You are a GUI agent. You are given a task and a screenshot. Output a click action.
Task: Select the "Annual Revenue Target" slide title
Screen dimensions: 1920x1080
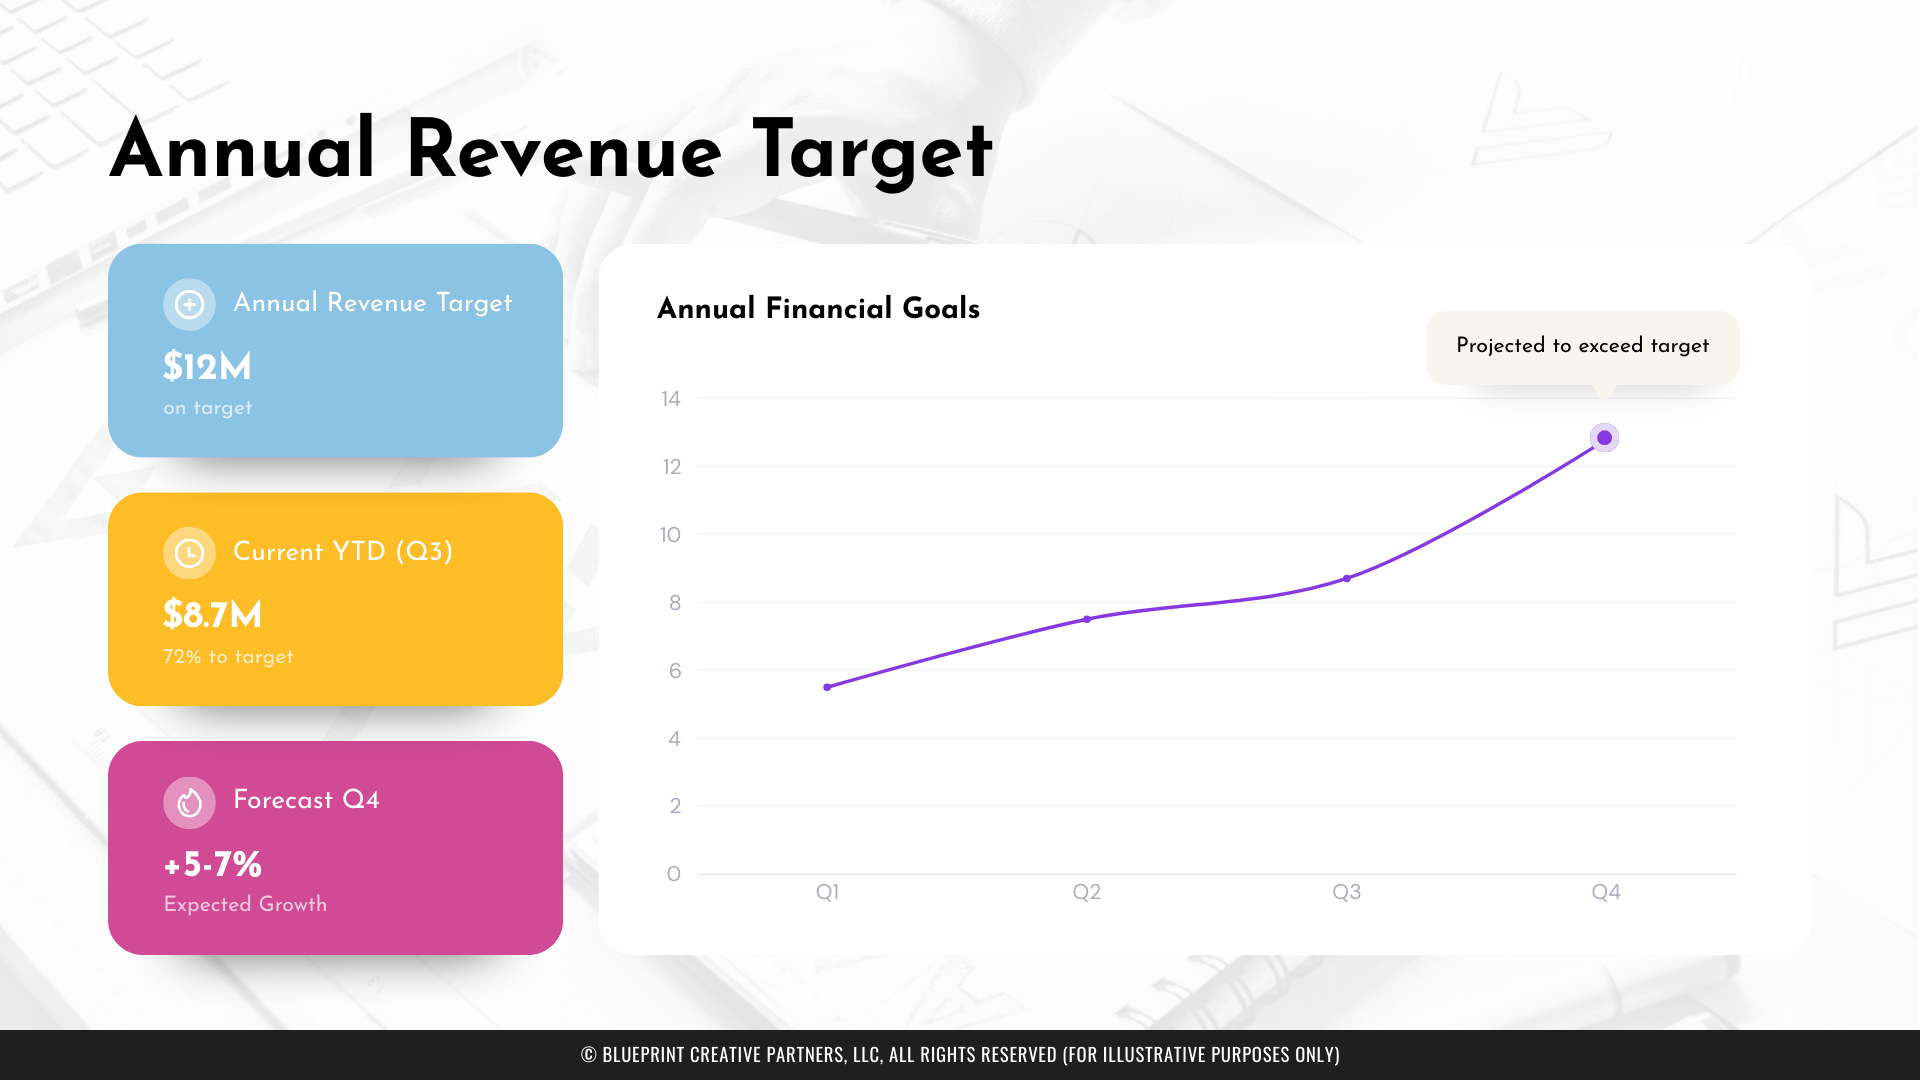[551, 150]
